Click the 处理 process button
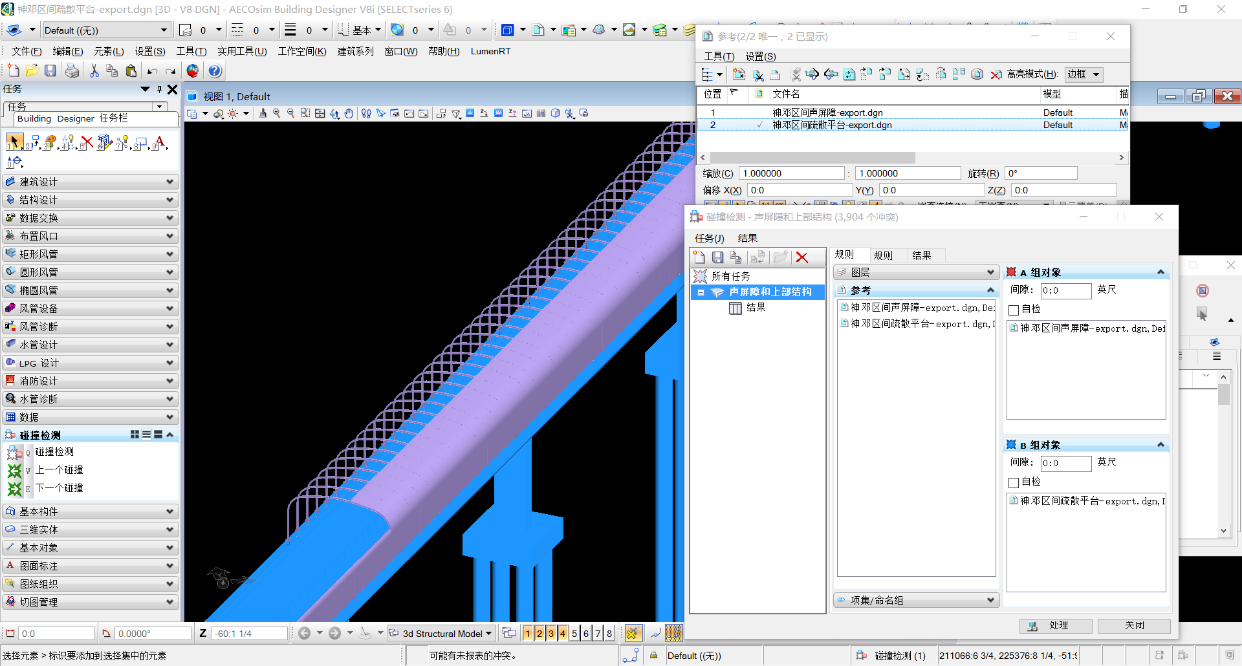Viewport: 1242px width, 666px height. (1056, 625)
